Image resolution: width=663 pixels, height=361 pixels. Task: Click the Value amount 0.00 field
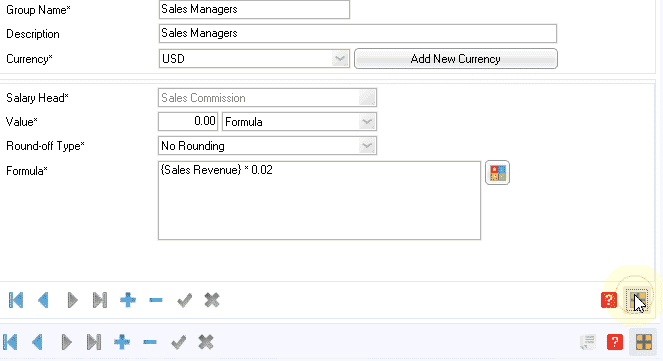click(188, 122)
